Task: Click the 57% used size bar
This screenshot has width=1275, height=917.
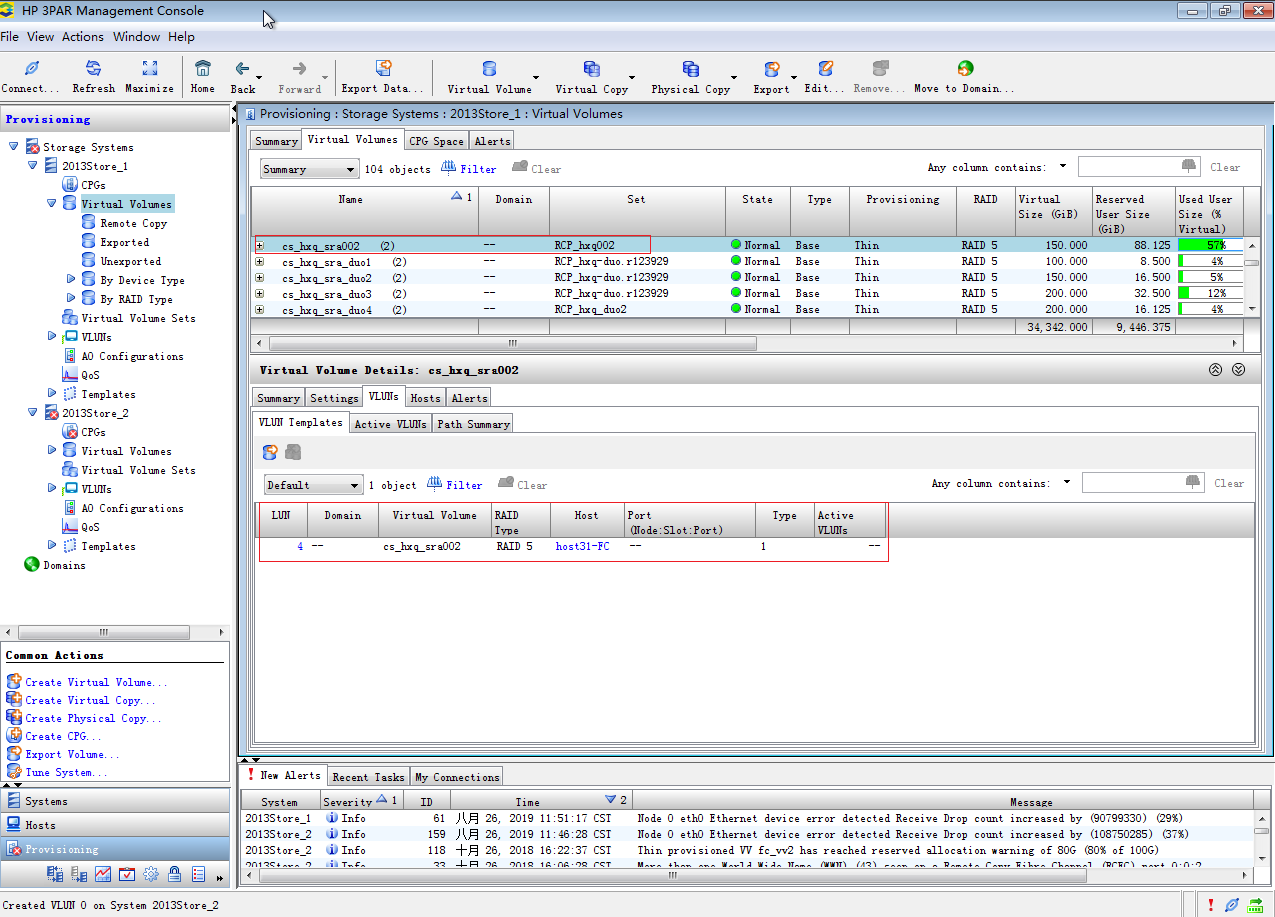Action: tap(1210, 246)
